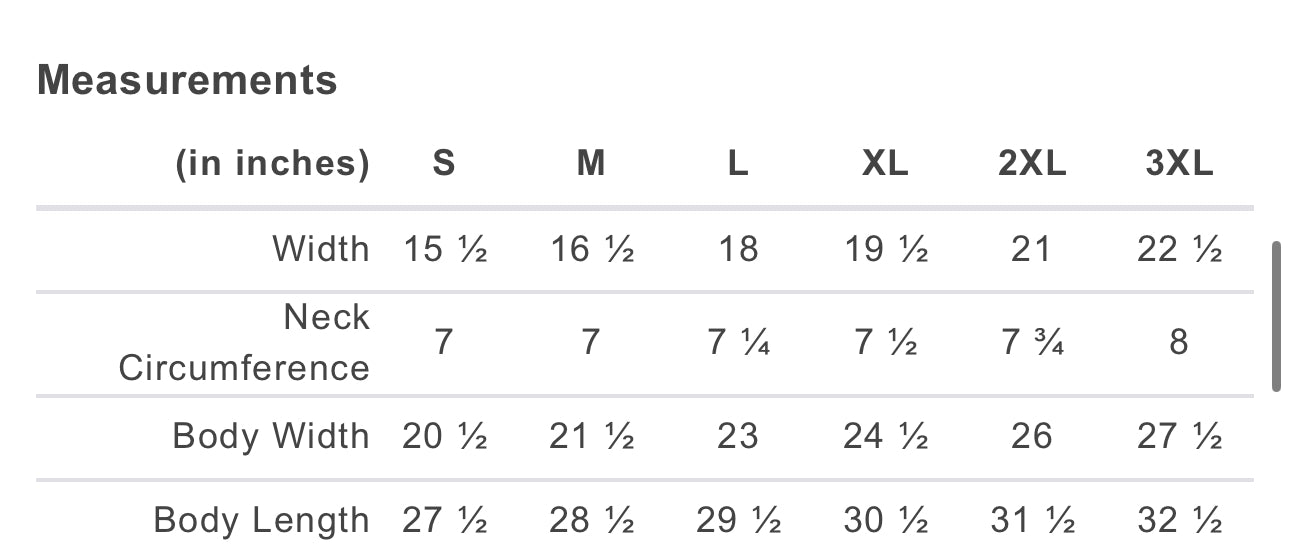Screen dimensions: 1290x558
Task: Select Body Length value 27 ½ for S
Action: (444, 521)
